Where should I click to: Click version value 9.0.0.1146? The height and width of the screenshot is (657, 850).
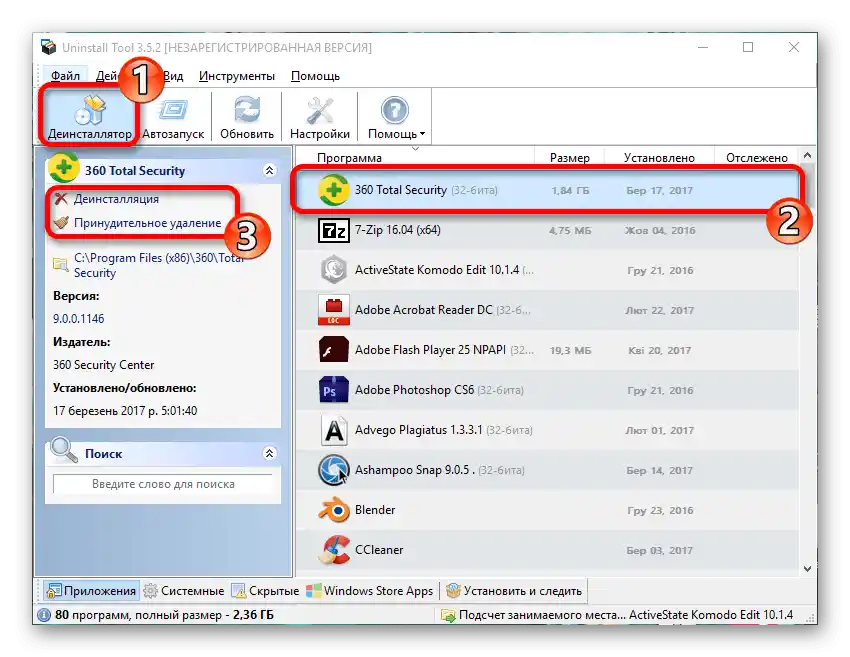(79, 319)
